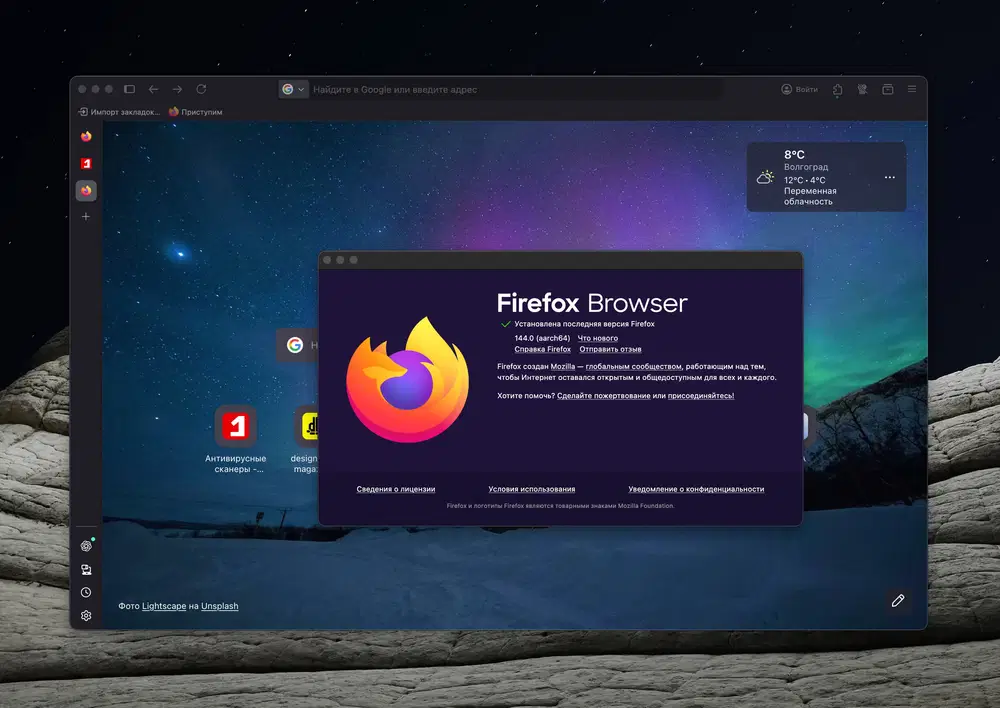1000x708 pixels.
Task: Click the Войти sign-in button
Action: click(x=800, y=89)
